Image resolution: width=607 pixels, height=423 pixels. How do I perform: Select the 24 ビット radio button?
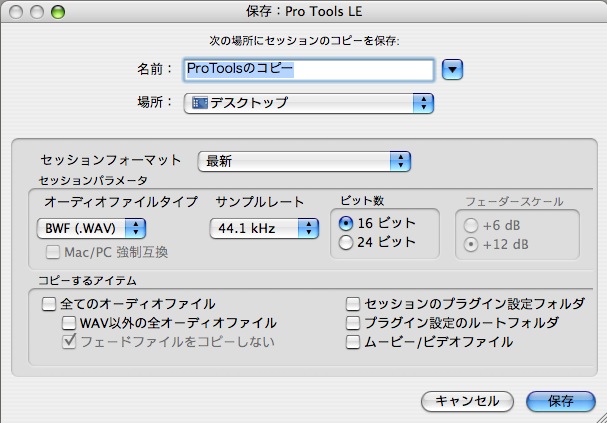pos(347,242)
